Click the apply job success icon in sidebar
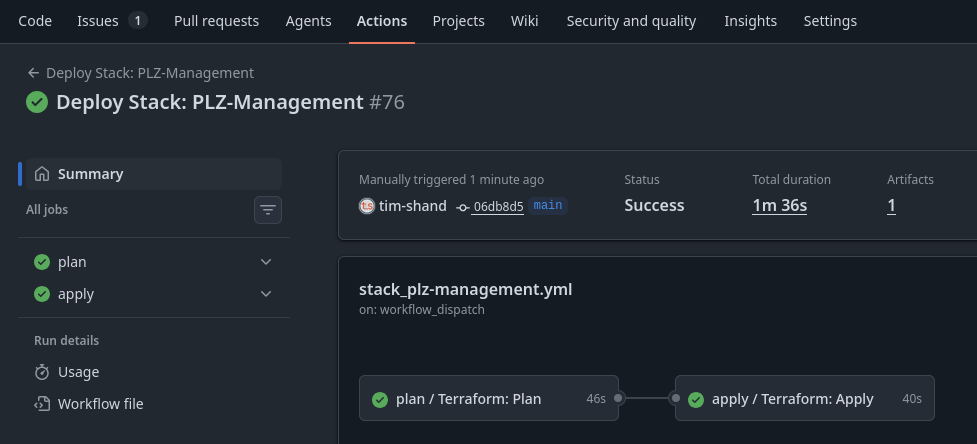The width and height of the screenshot is (977, 444). click(42, 294)
